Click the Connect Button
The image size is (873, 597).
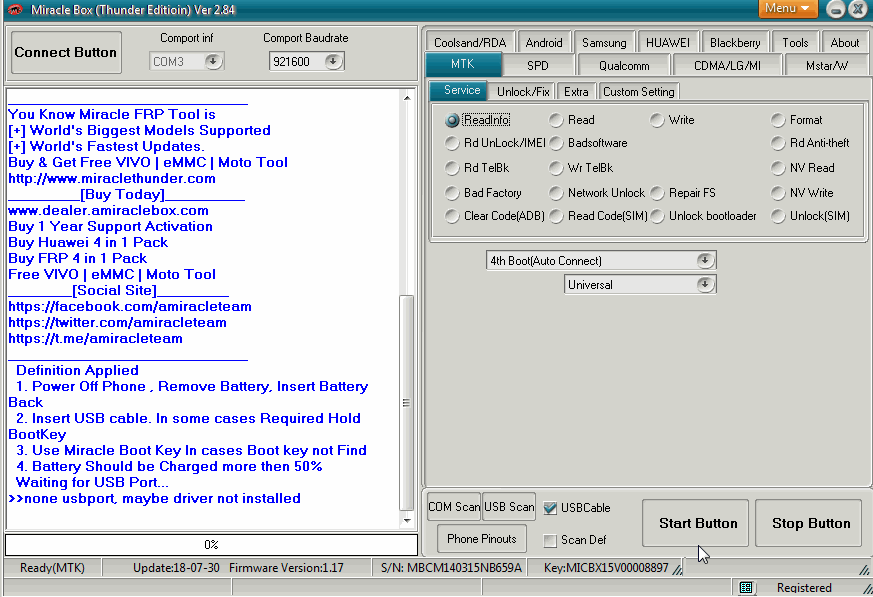(66, 52)
